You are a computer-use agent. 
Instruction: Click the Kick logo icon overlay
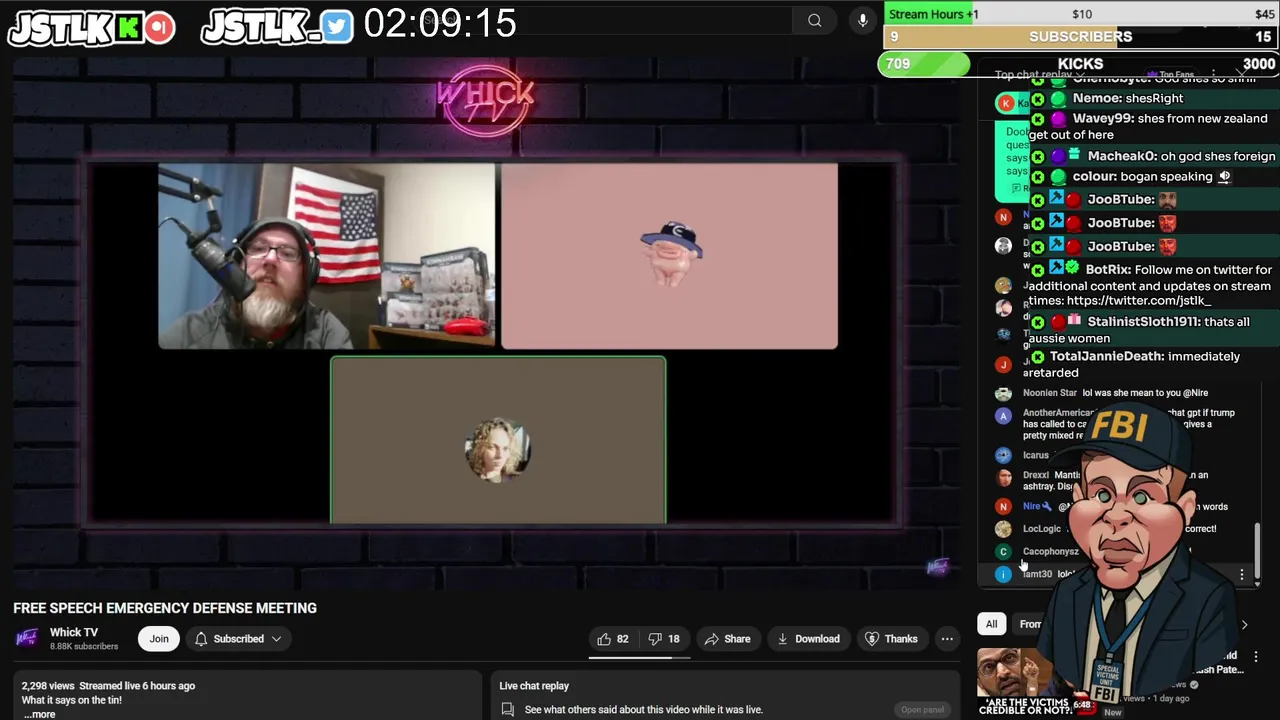point(128,29)
